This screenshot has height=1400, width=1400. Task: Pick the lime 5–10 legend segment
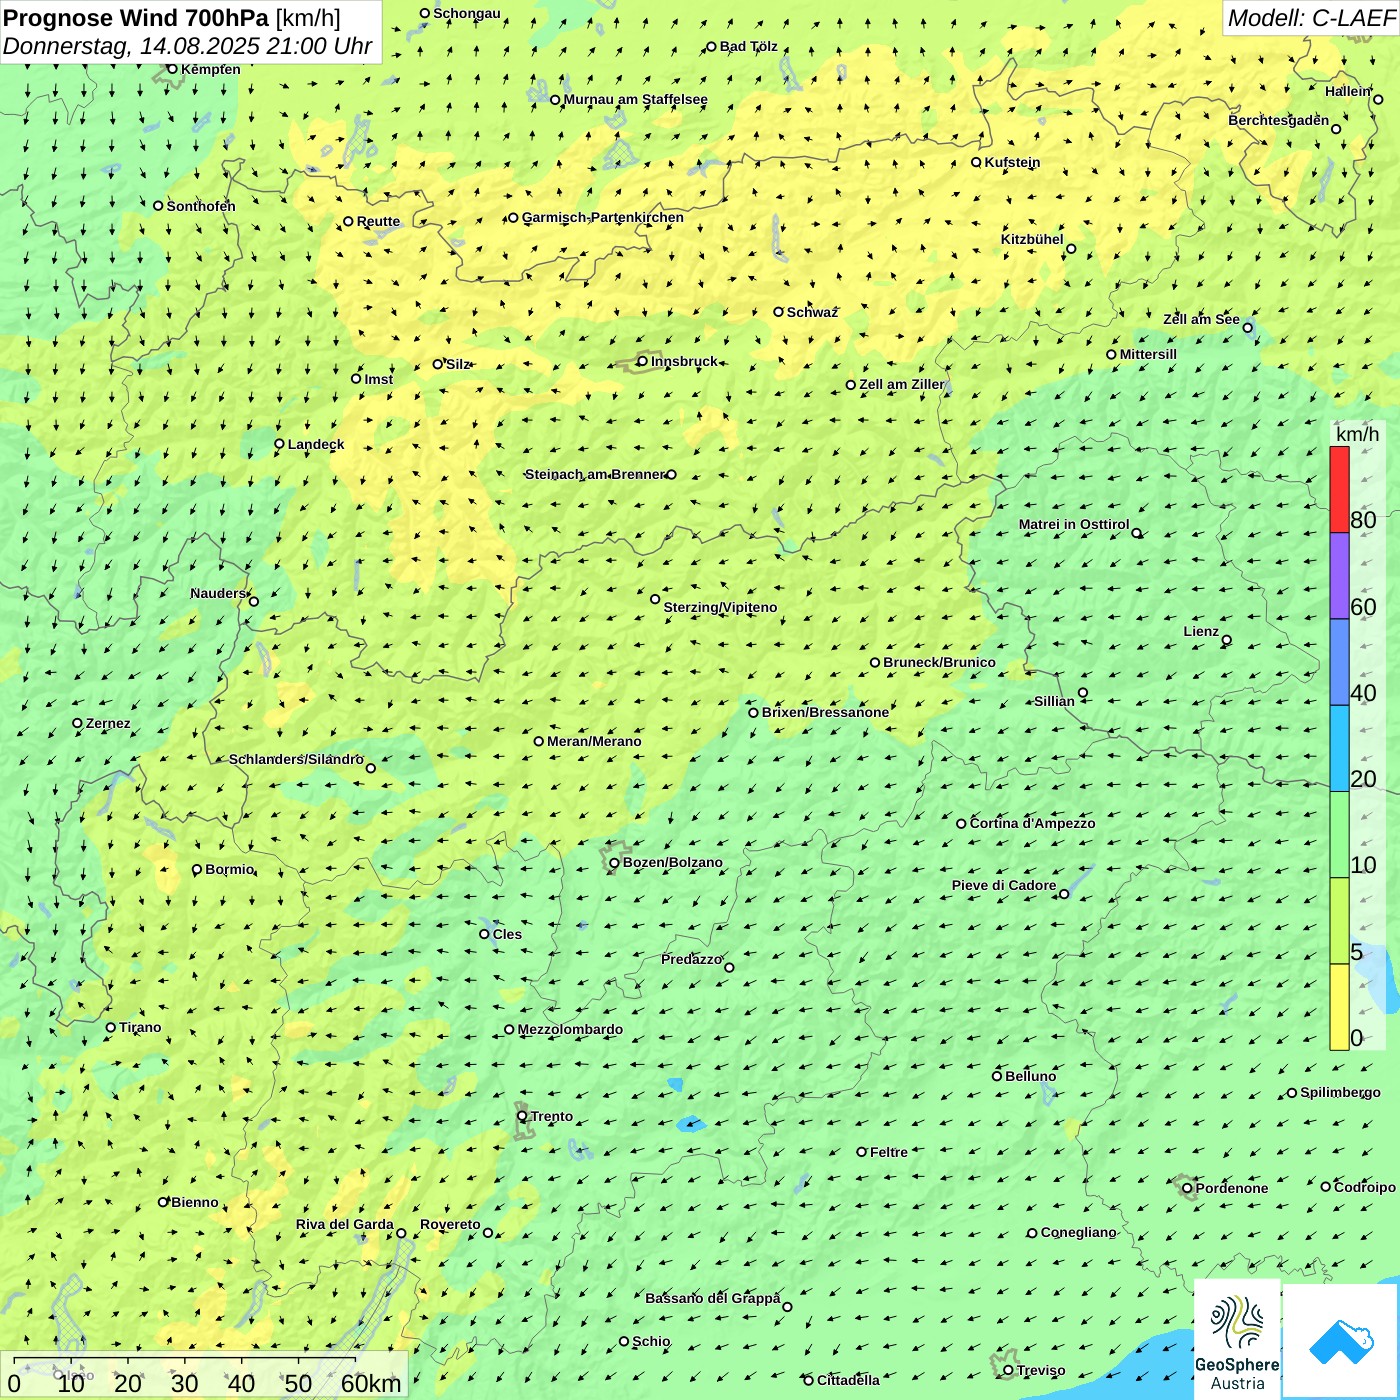(x=1339, y=921)
